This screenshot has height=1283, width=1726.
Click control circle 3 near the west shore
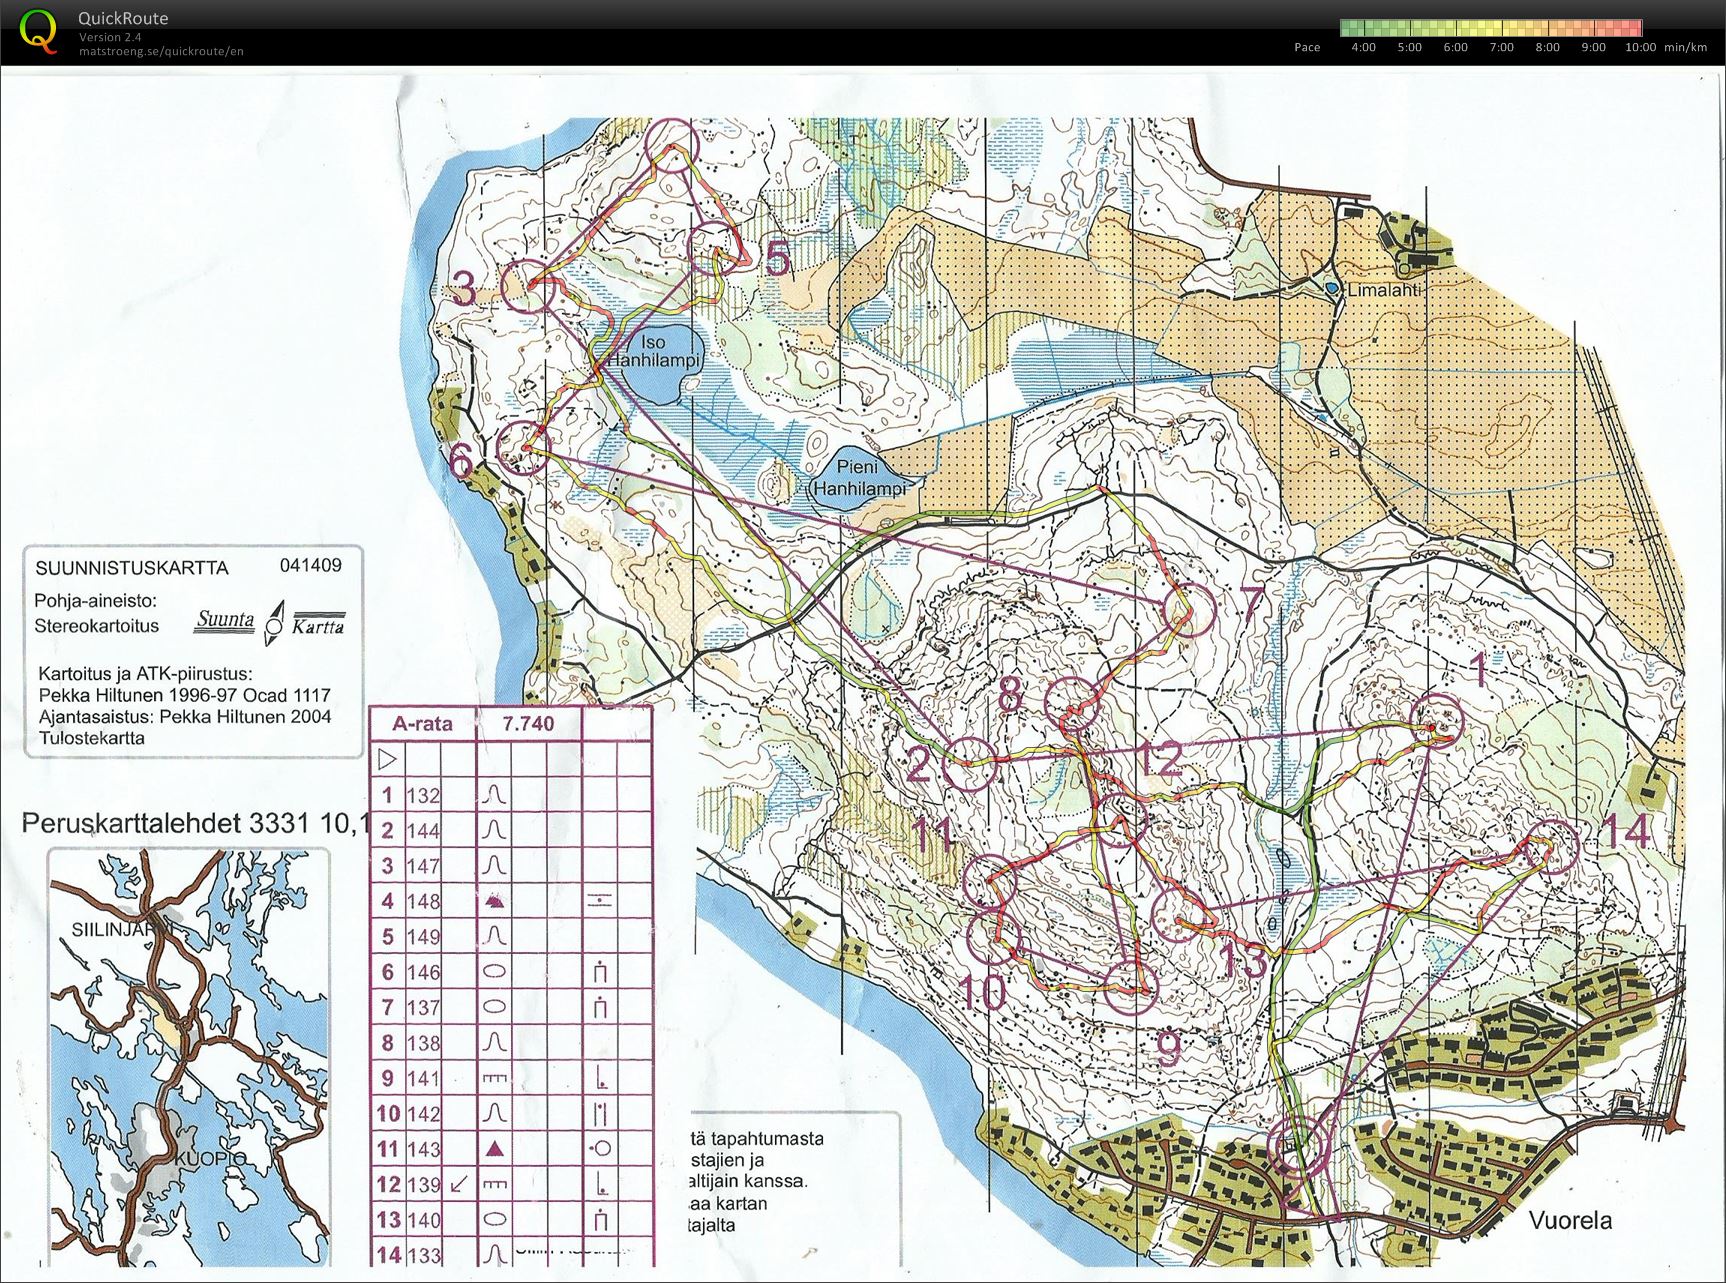[527, 286]
